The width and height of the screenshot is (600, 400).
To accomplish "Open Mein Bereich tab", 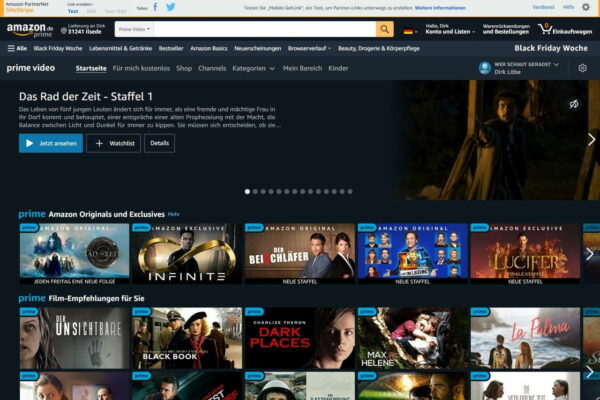I will pos(302,68).
